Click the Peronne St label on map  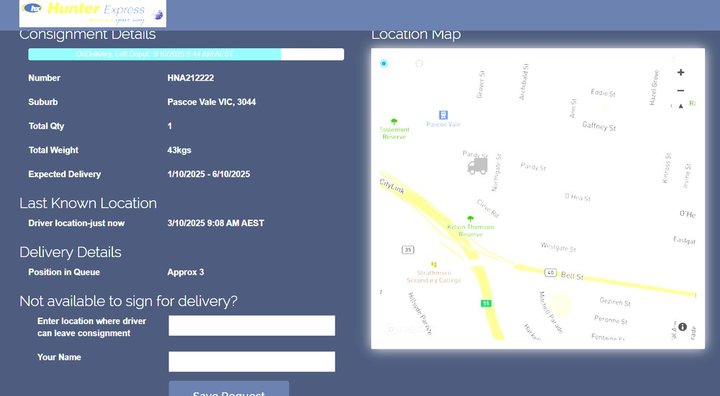pyautogui.click(x=610, y=319)
